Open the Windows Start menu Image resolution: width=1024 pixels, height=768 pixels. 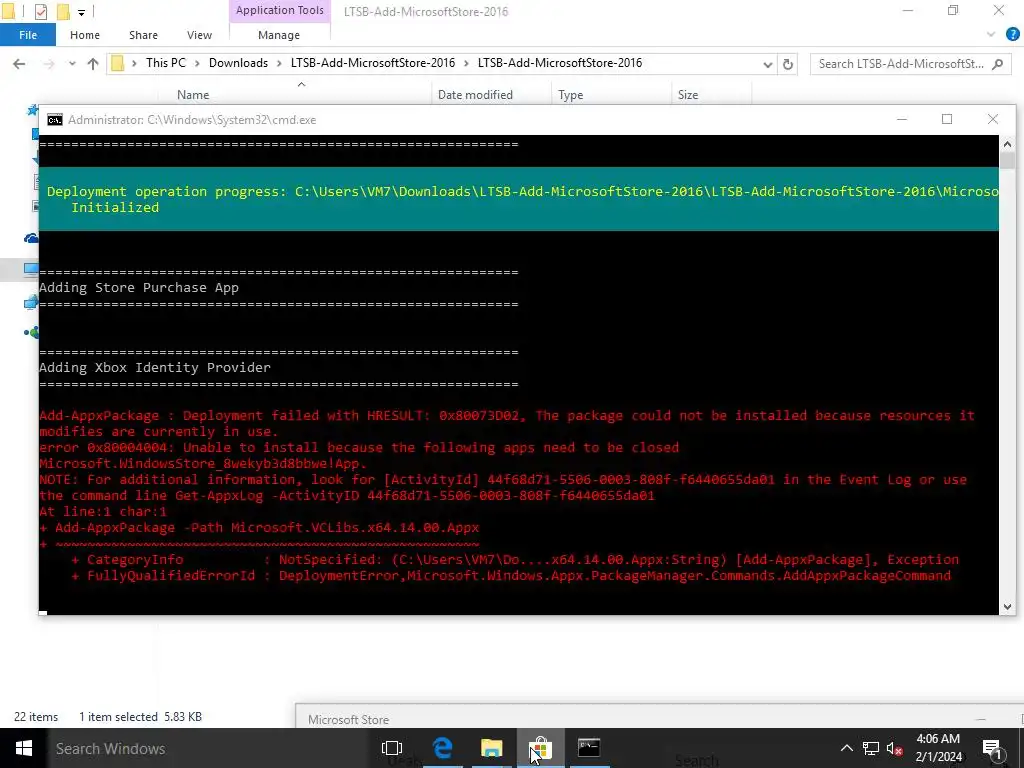[x=24, y=748]
